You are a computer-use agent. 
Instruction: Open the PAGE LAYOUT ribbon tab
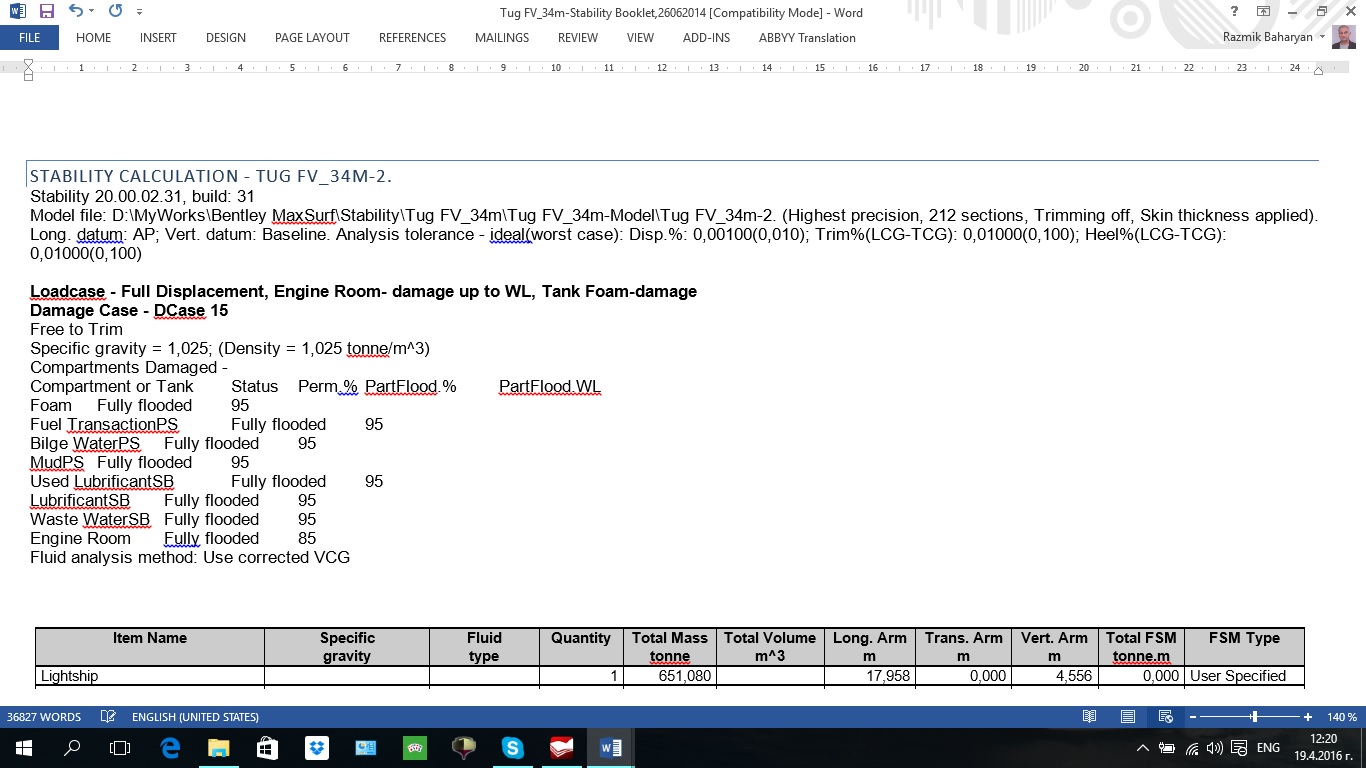coord(312,38)
